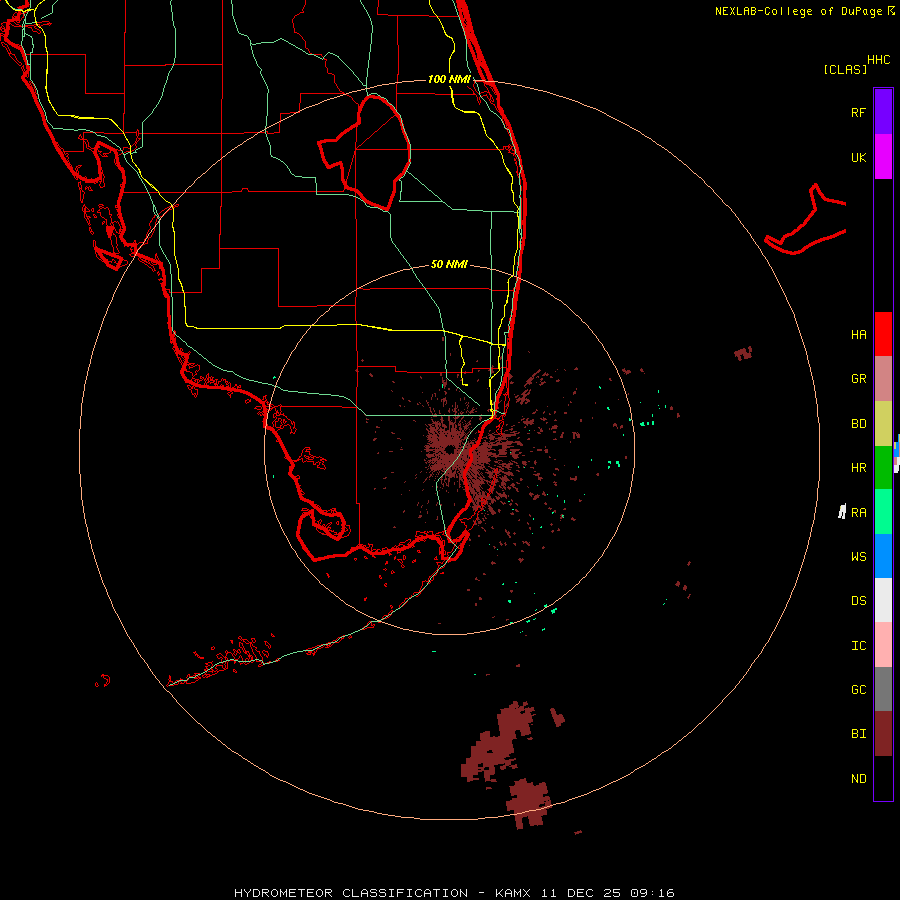
Task: Click the 'KAMX' radar site identifier
Action: tap(513, 893)
